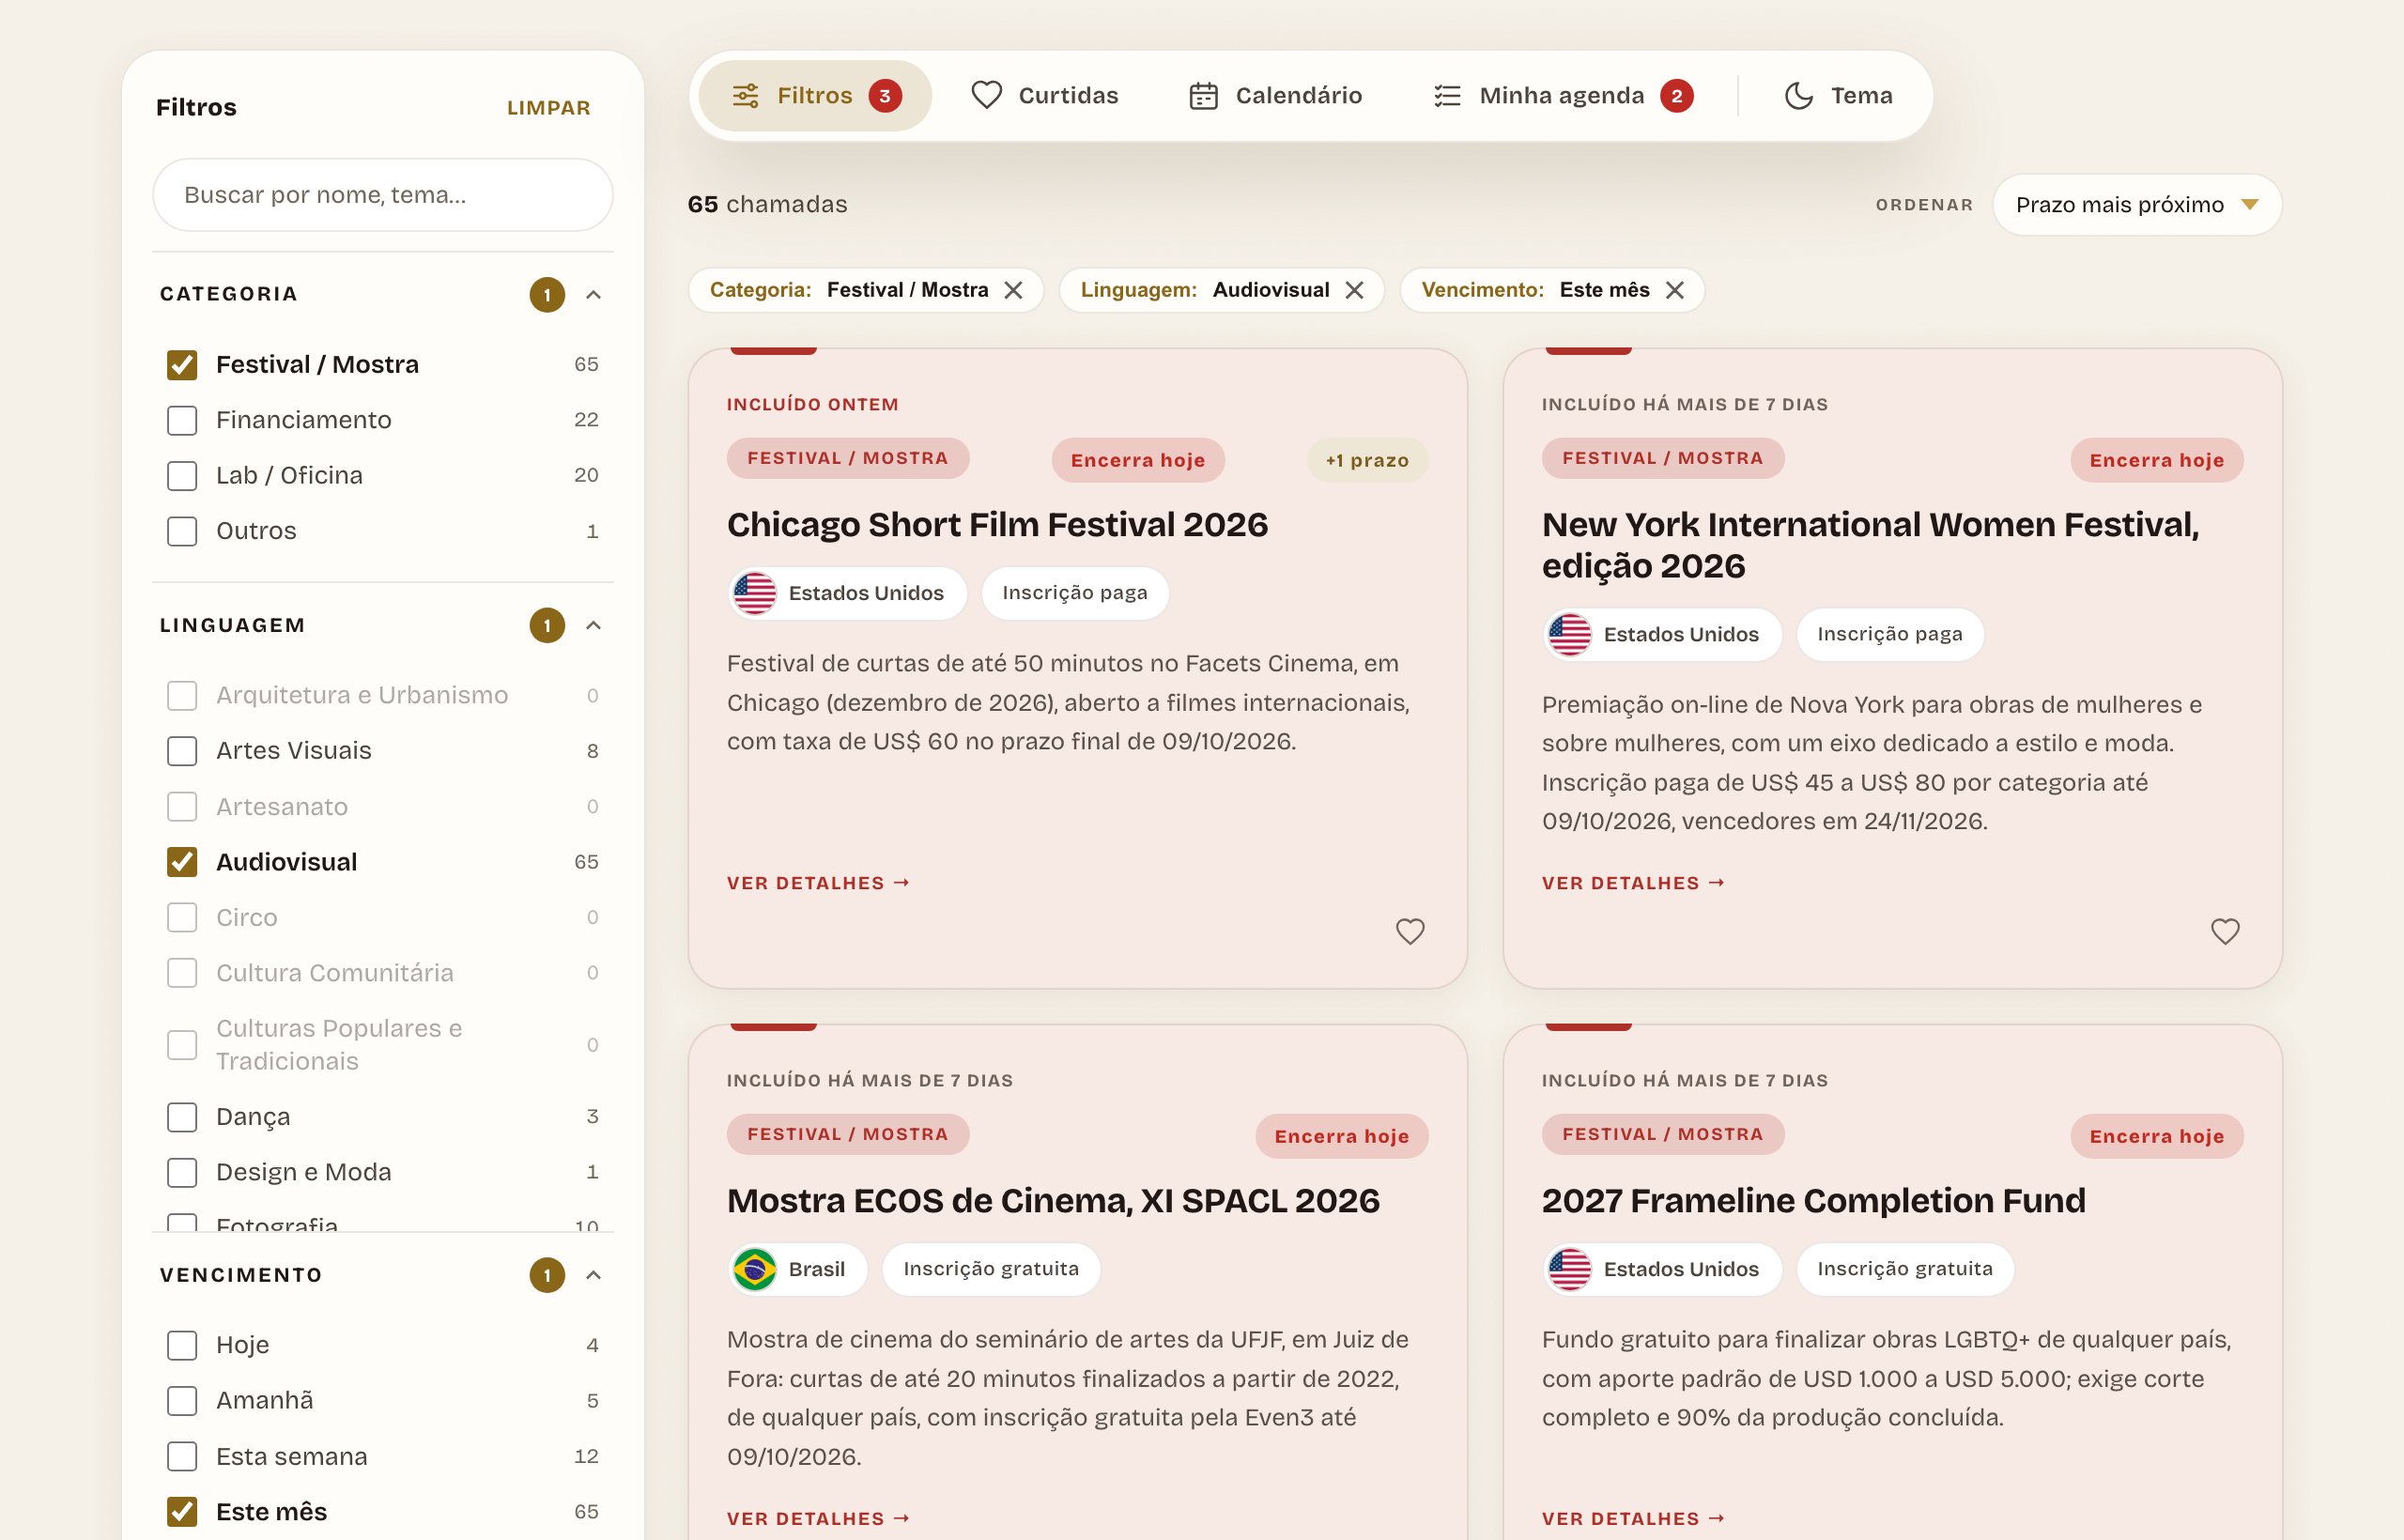Collapse the Categoria filter section
Viewport: 2404px width, 1540px height.
[593, 294]
